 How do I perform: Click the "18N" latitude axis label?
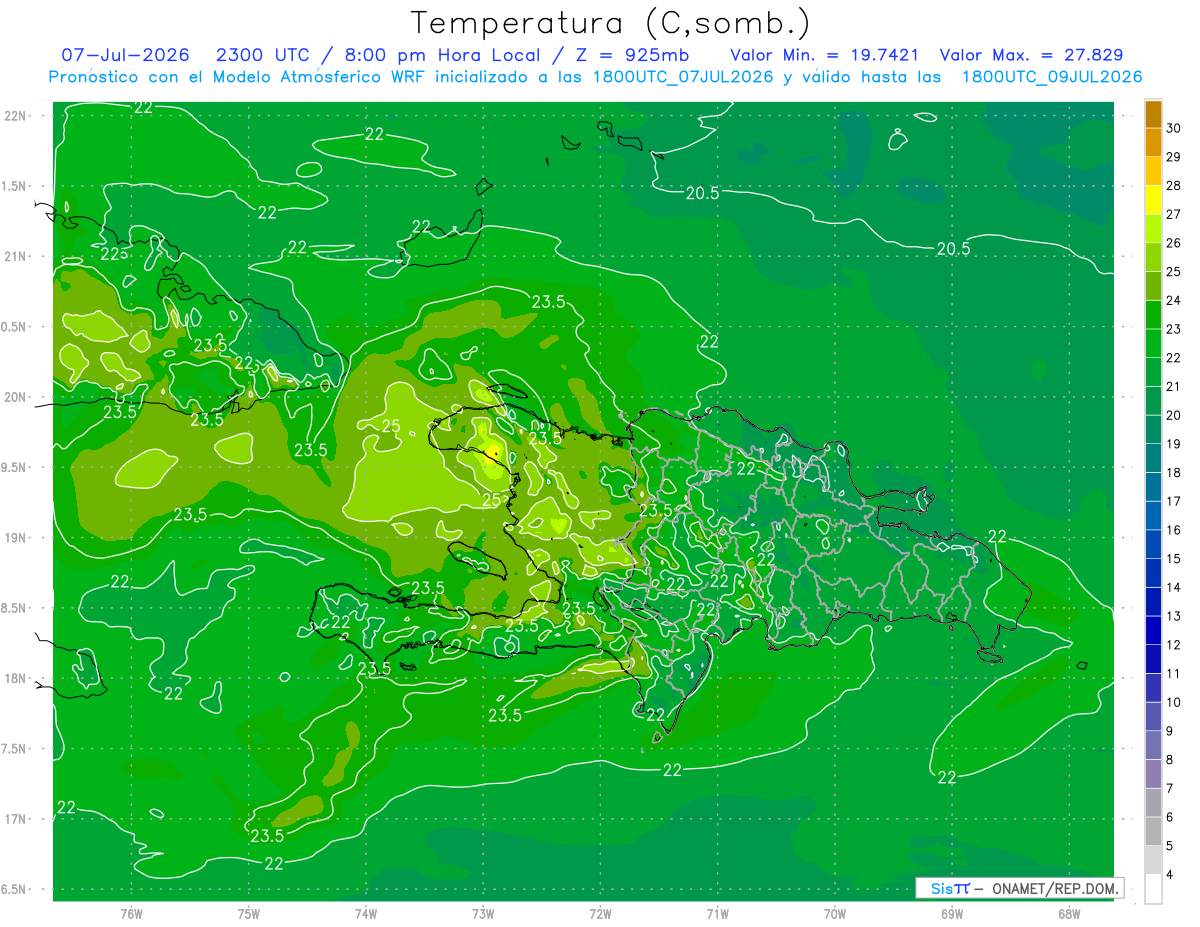15,678
